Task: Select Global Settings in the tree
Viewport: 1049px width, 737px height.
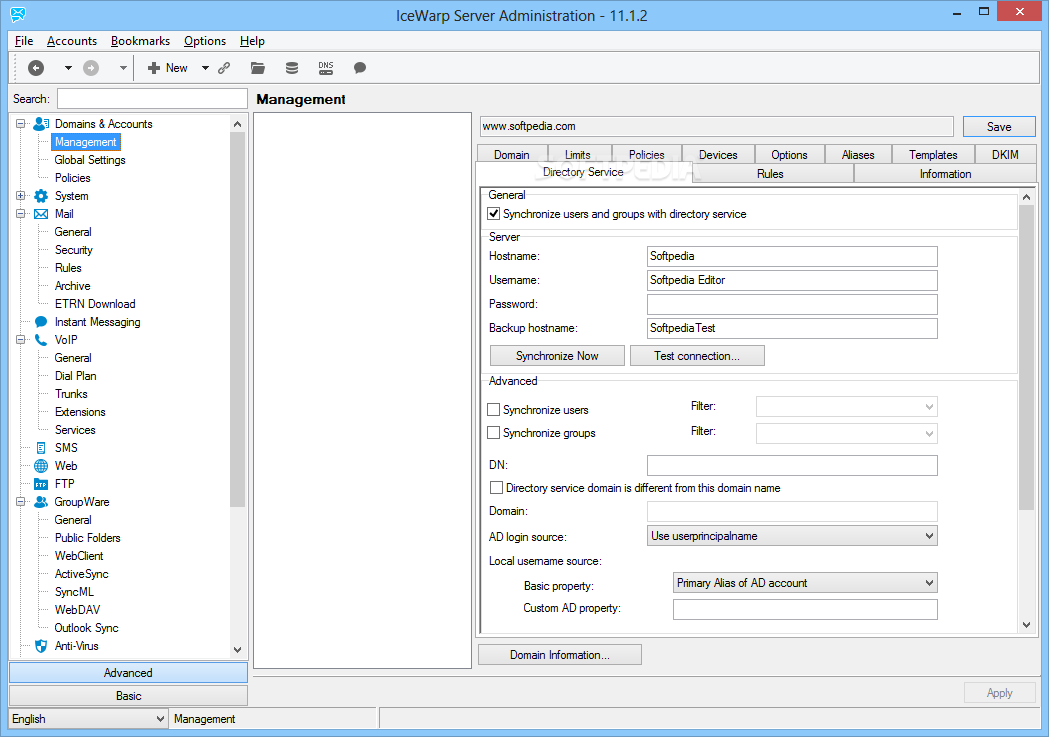Action: point(90,160)
